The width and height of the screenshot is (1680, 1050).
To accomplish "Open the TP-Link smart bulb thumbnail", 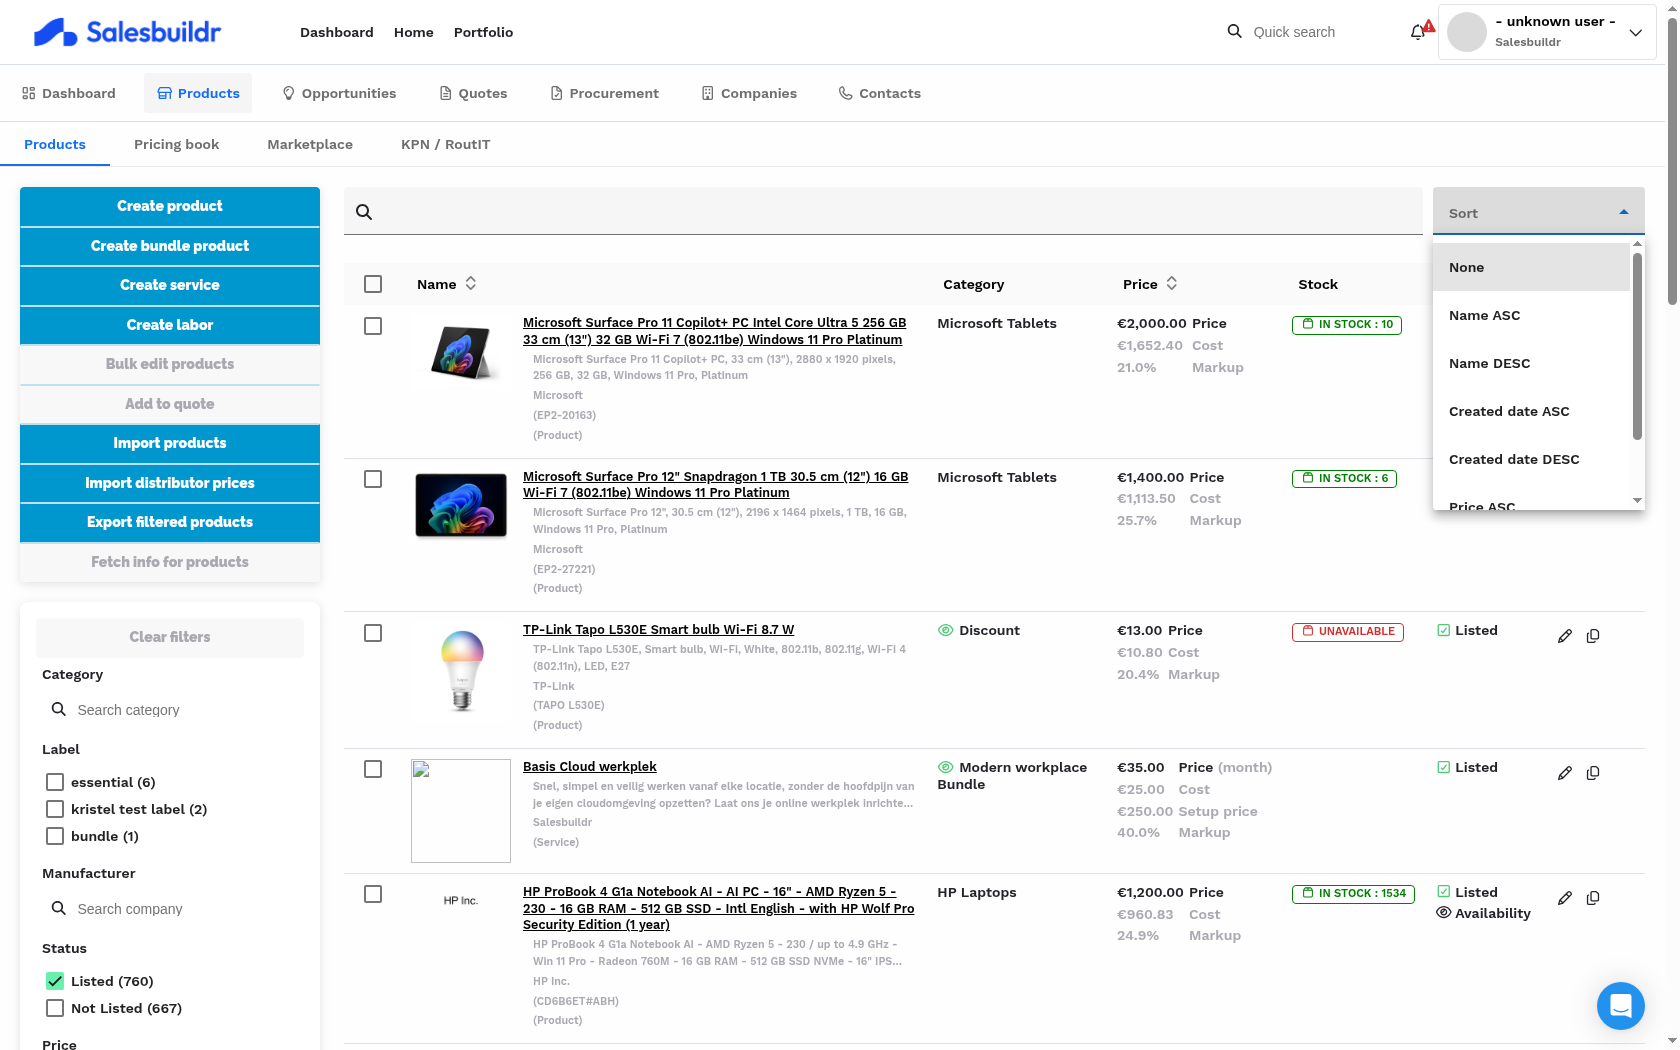I will (462, 670).
